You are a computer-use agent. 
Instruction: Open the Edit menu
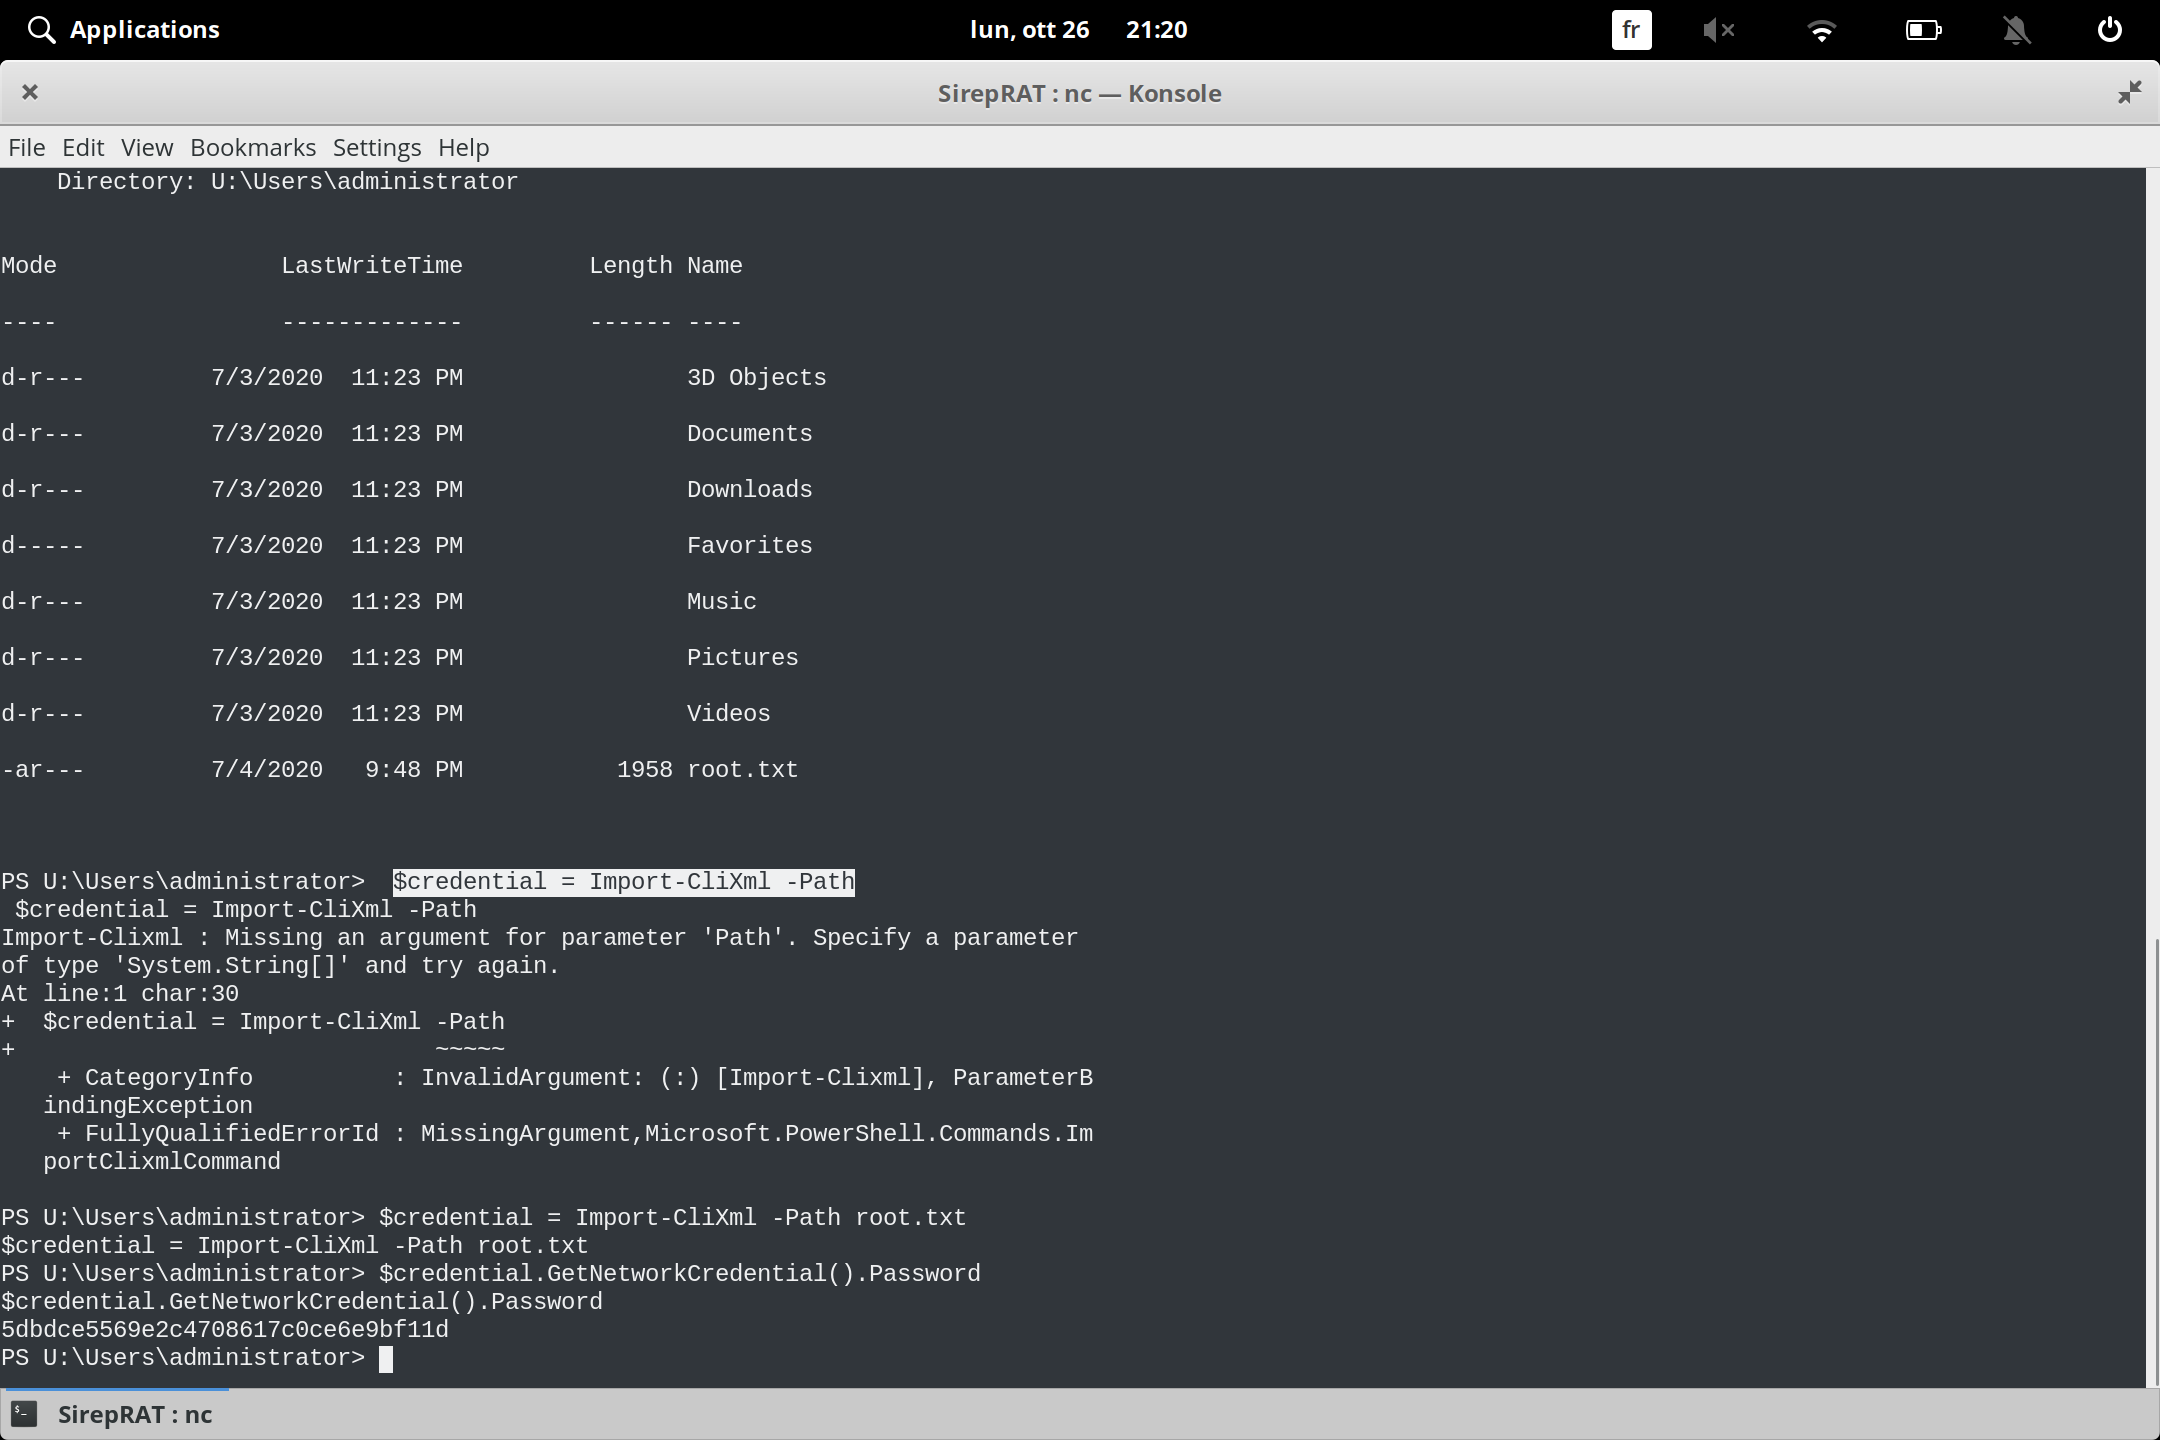click(84, 147)
